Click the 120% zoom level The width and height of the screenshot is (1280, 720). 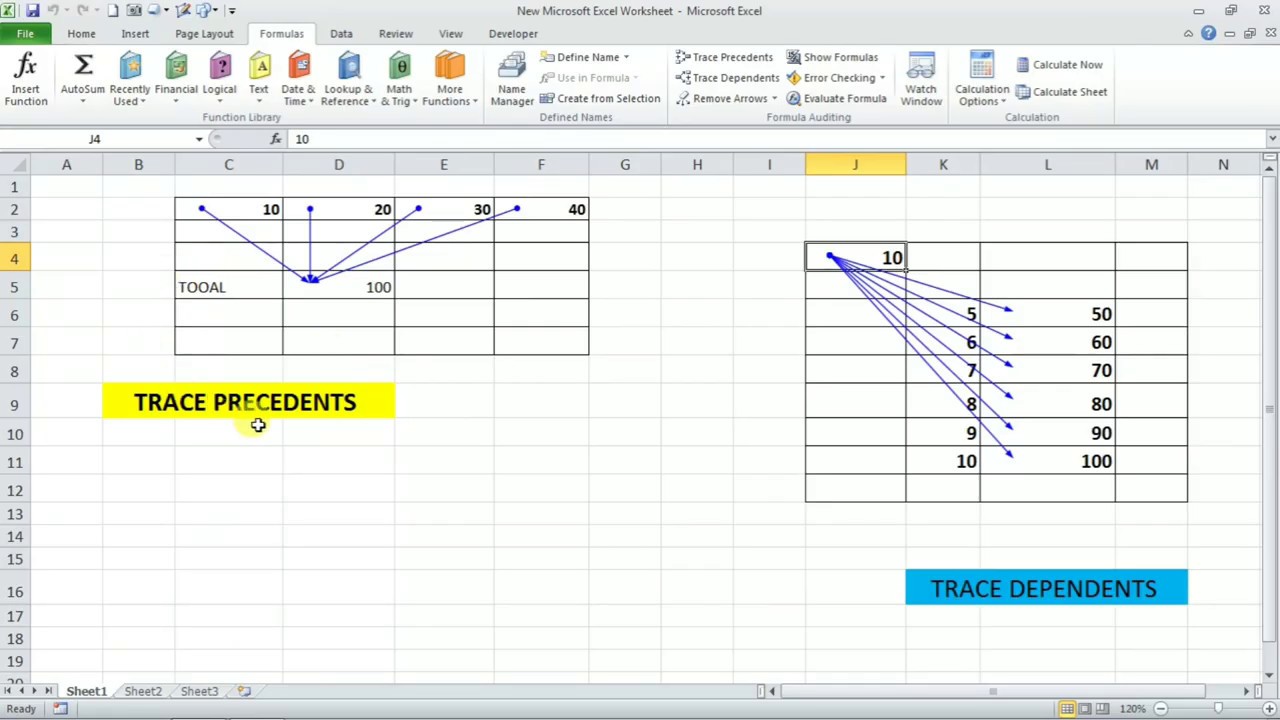(1132, 709)
